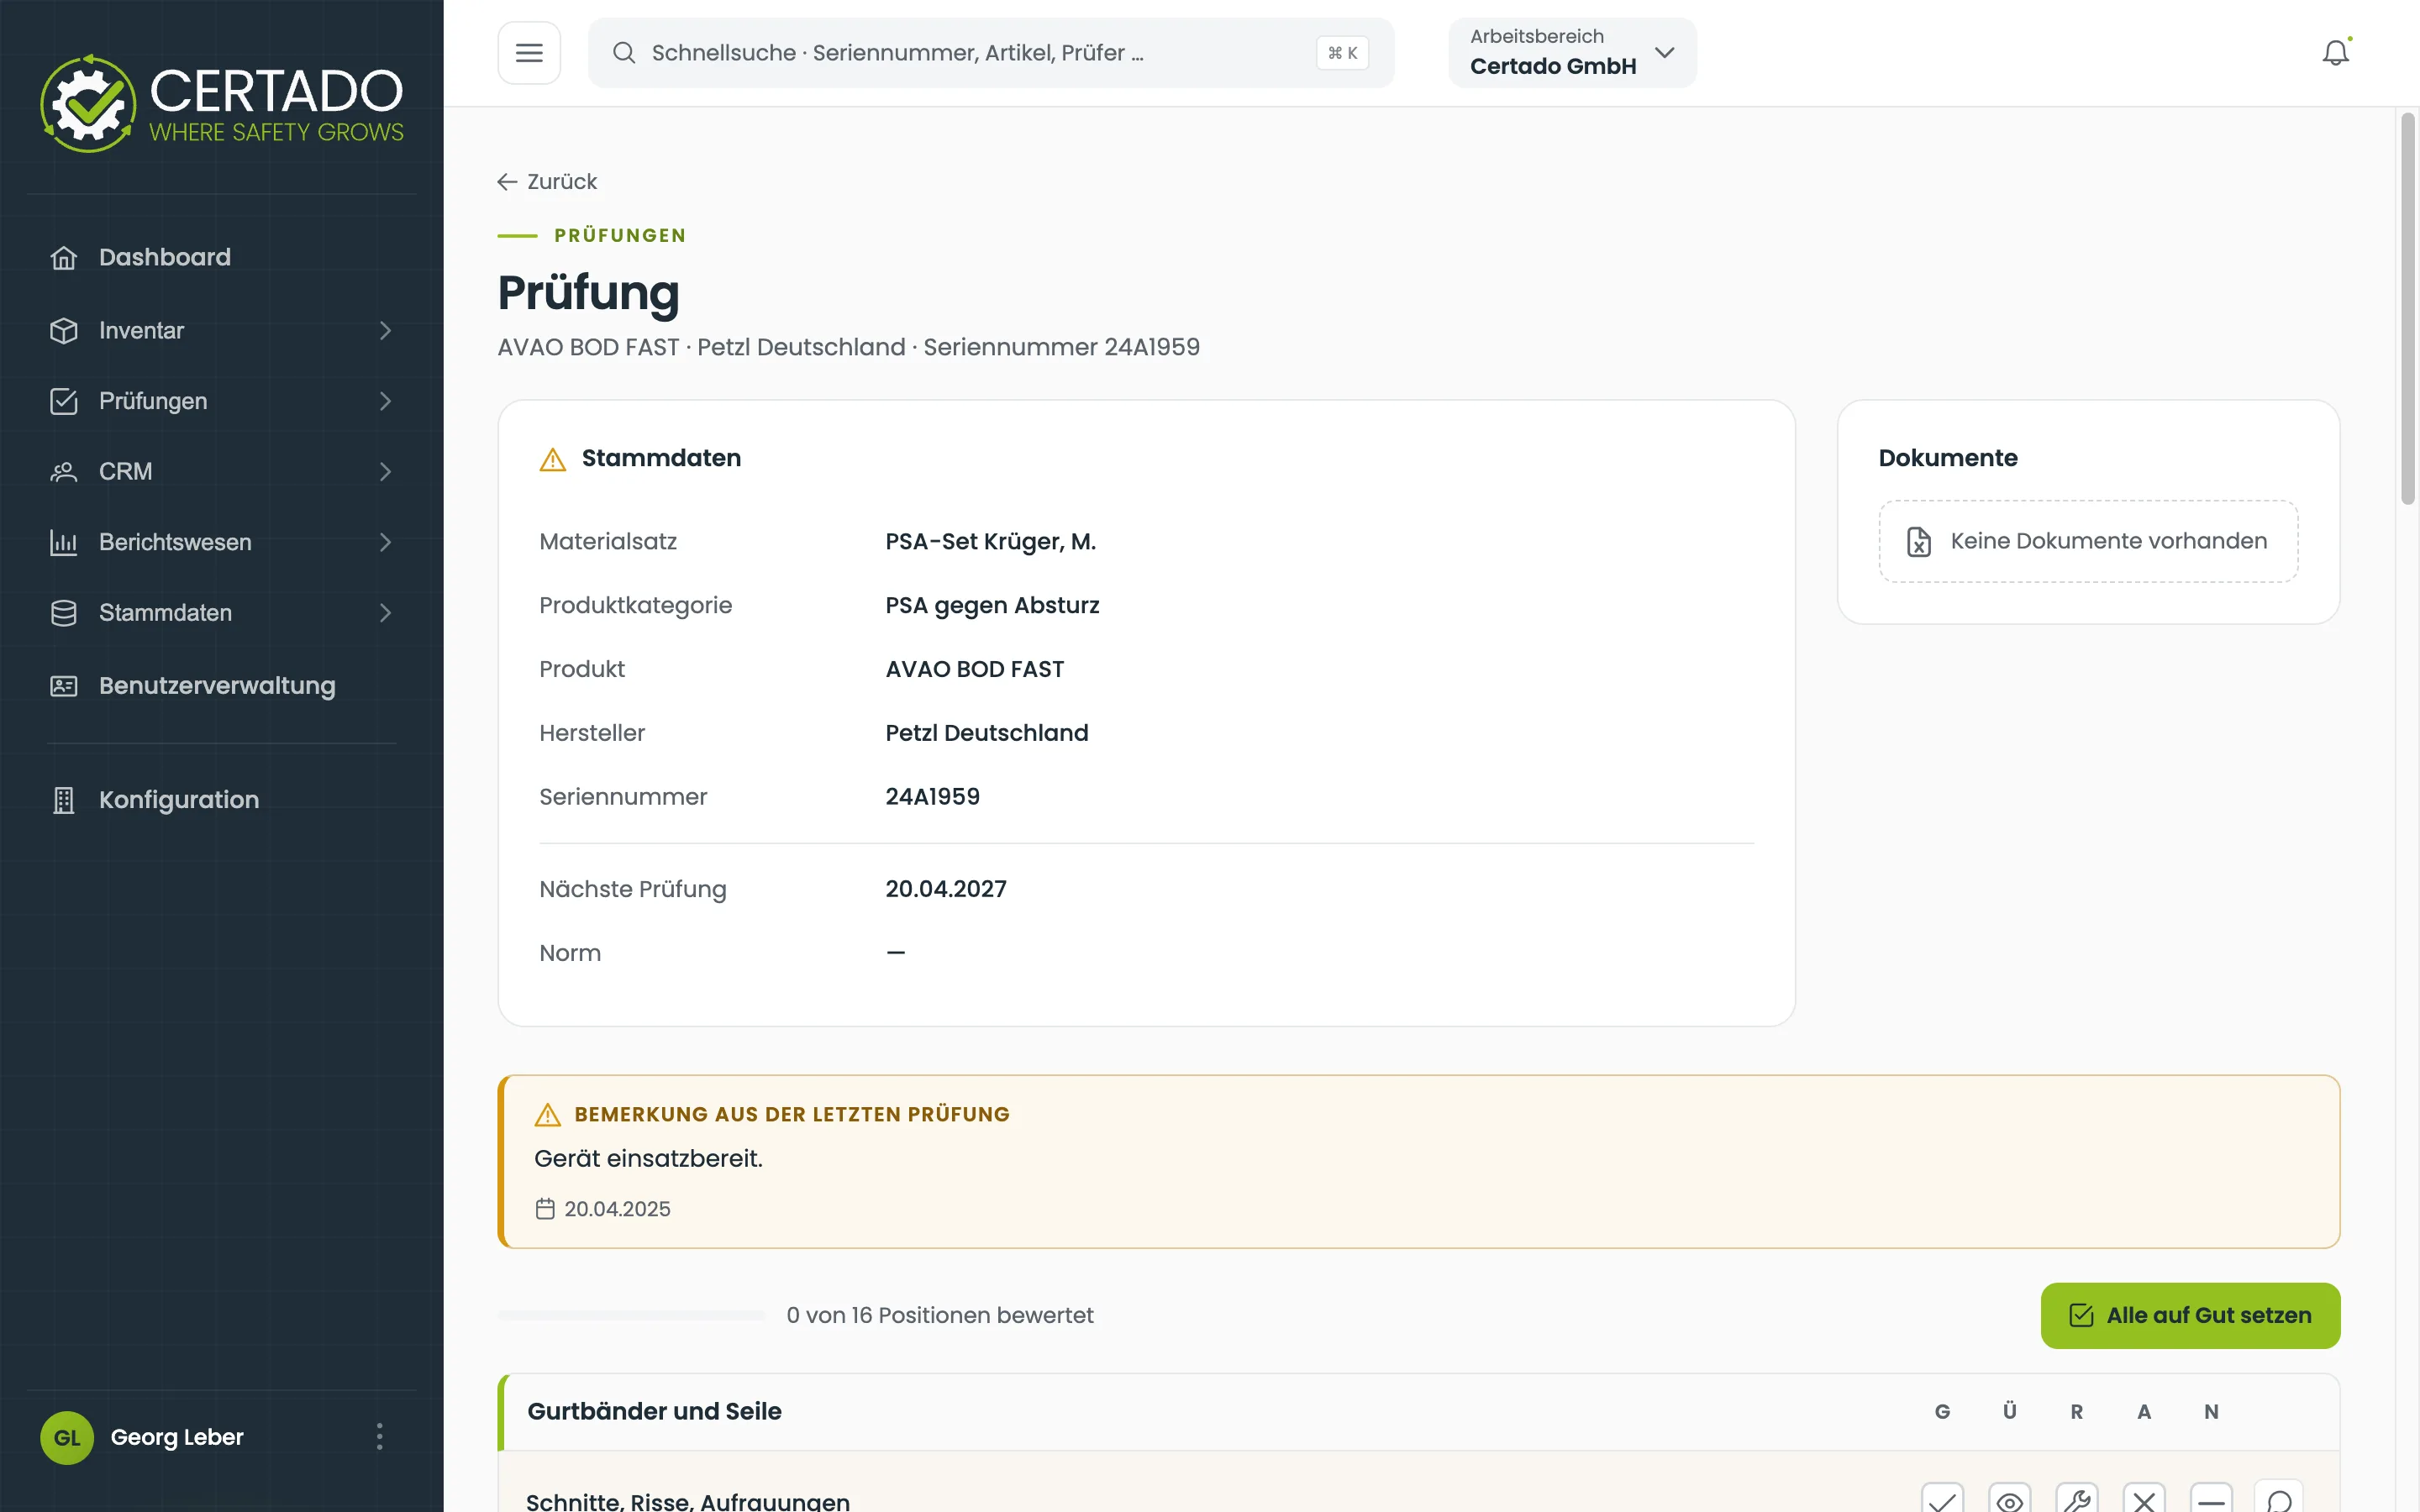Click the warning icon in the Bemerkung banner

pyautogui.click(x=548, y=1114)
